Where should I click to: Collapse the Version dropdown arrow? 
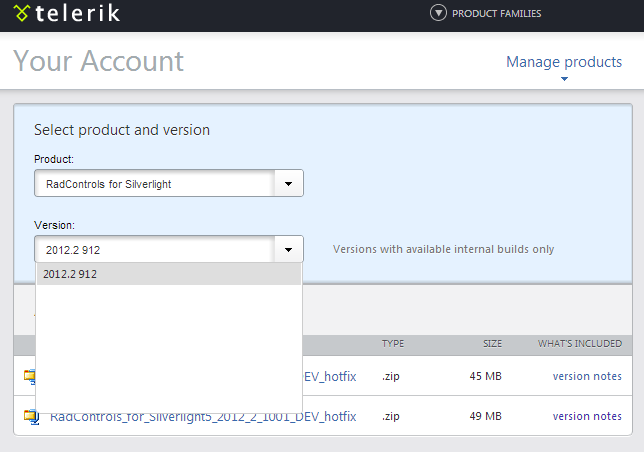point(289,249)
